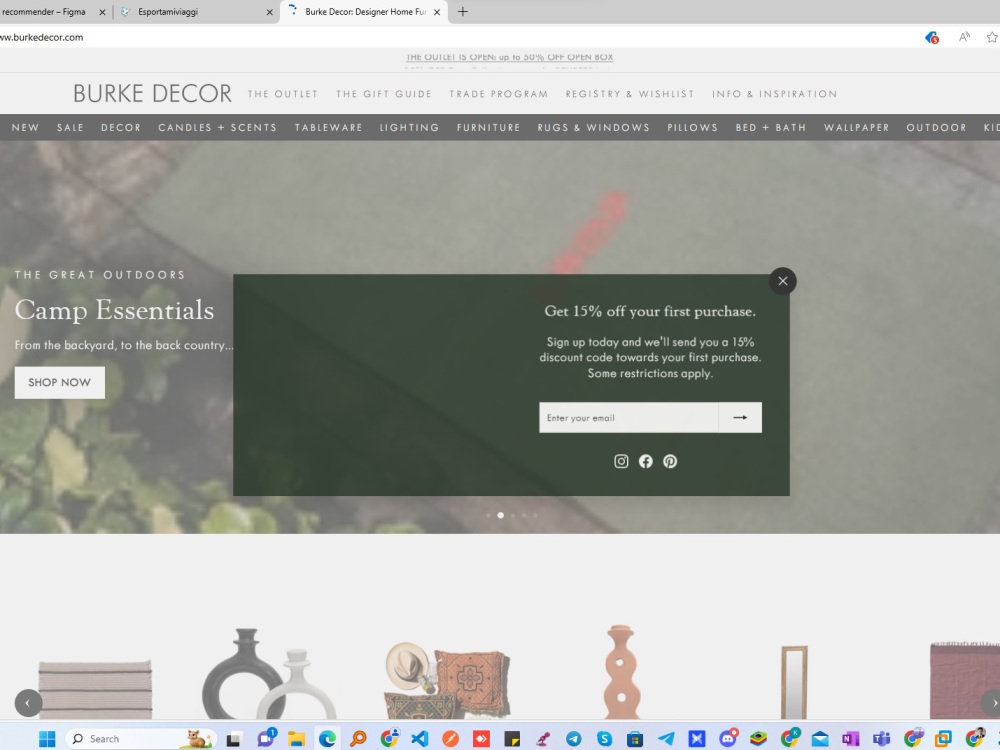Click the striped rug product thumbnail

point(95,689)
